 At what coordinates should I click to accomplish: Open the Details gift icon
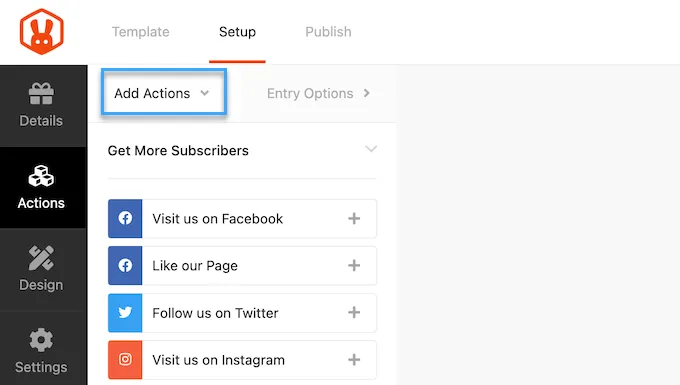(41, 94)
